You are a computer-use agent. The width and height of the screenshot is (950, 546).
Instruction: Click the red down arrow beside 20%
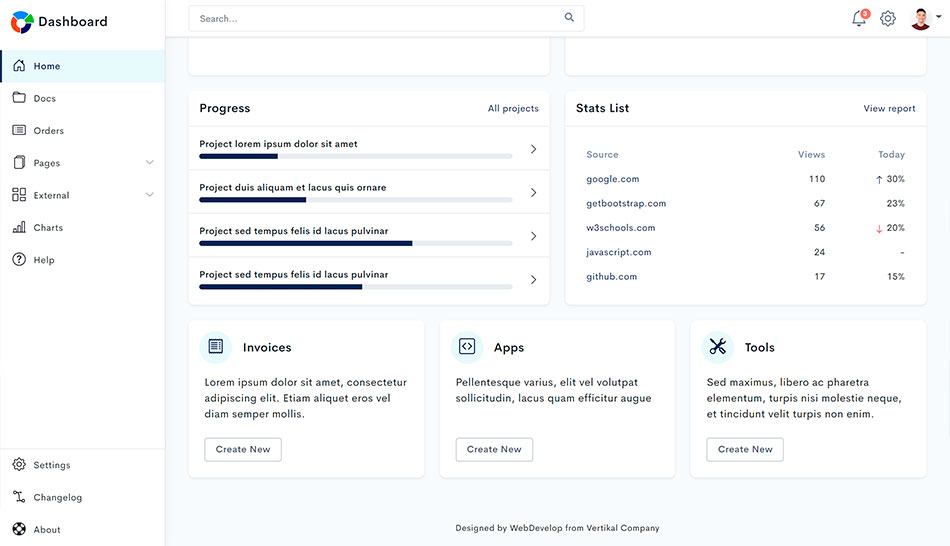coord(879,228)
